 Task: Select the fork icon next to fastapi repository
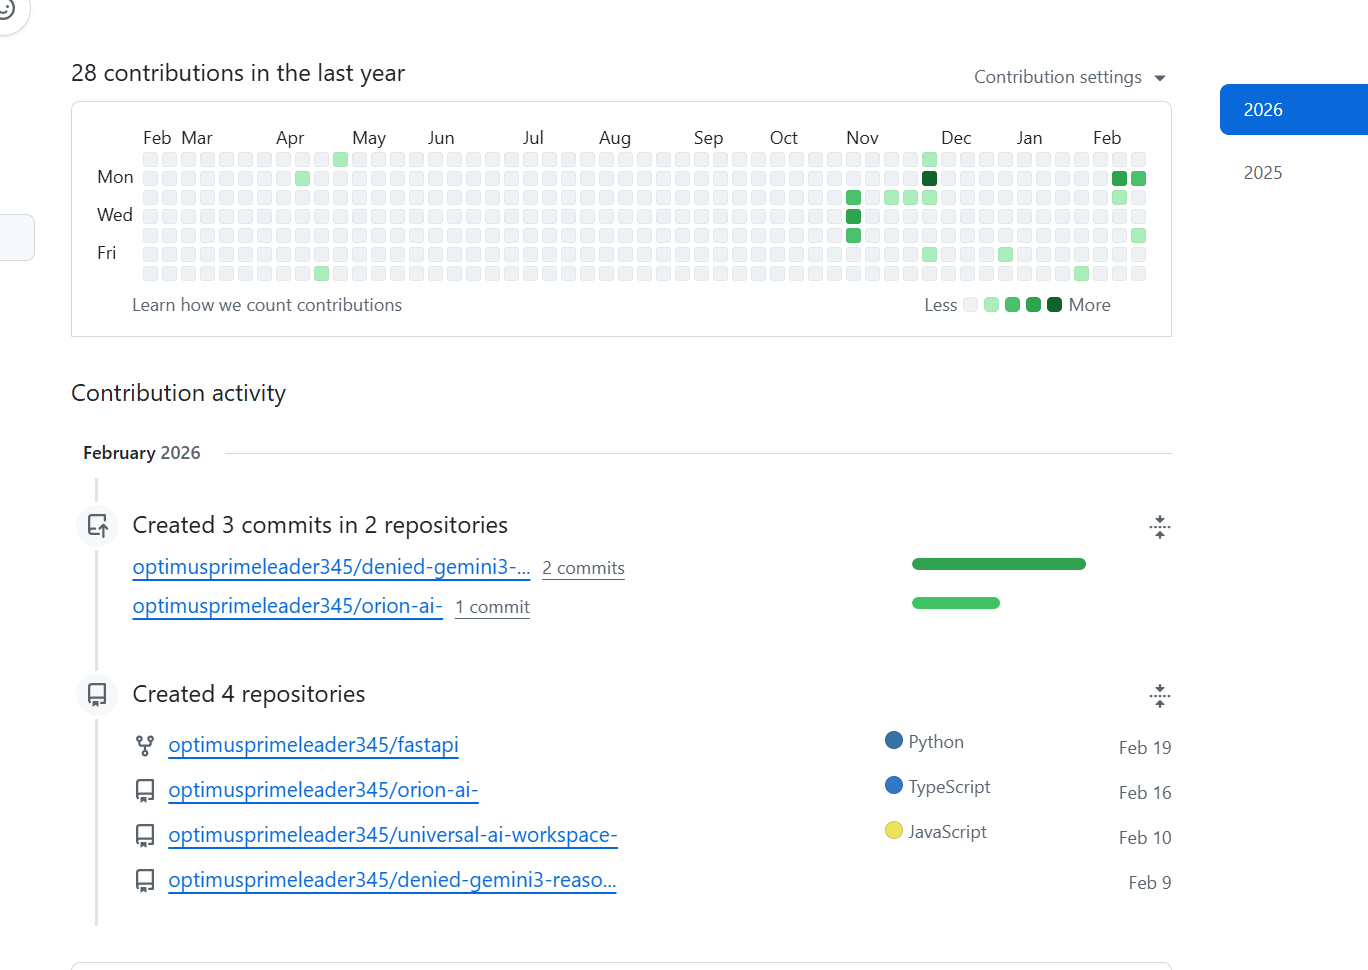tap(146, 745)
